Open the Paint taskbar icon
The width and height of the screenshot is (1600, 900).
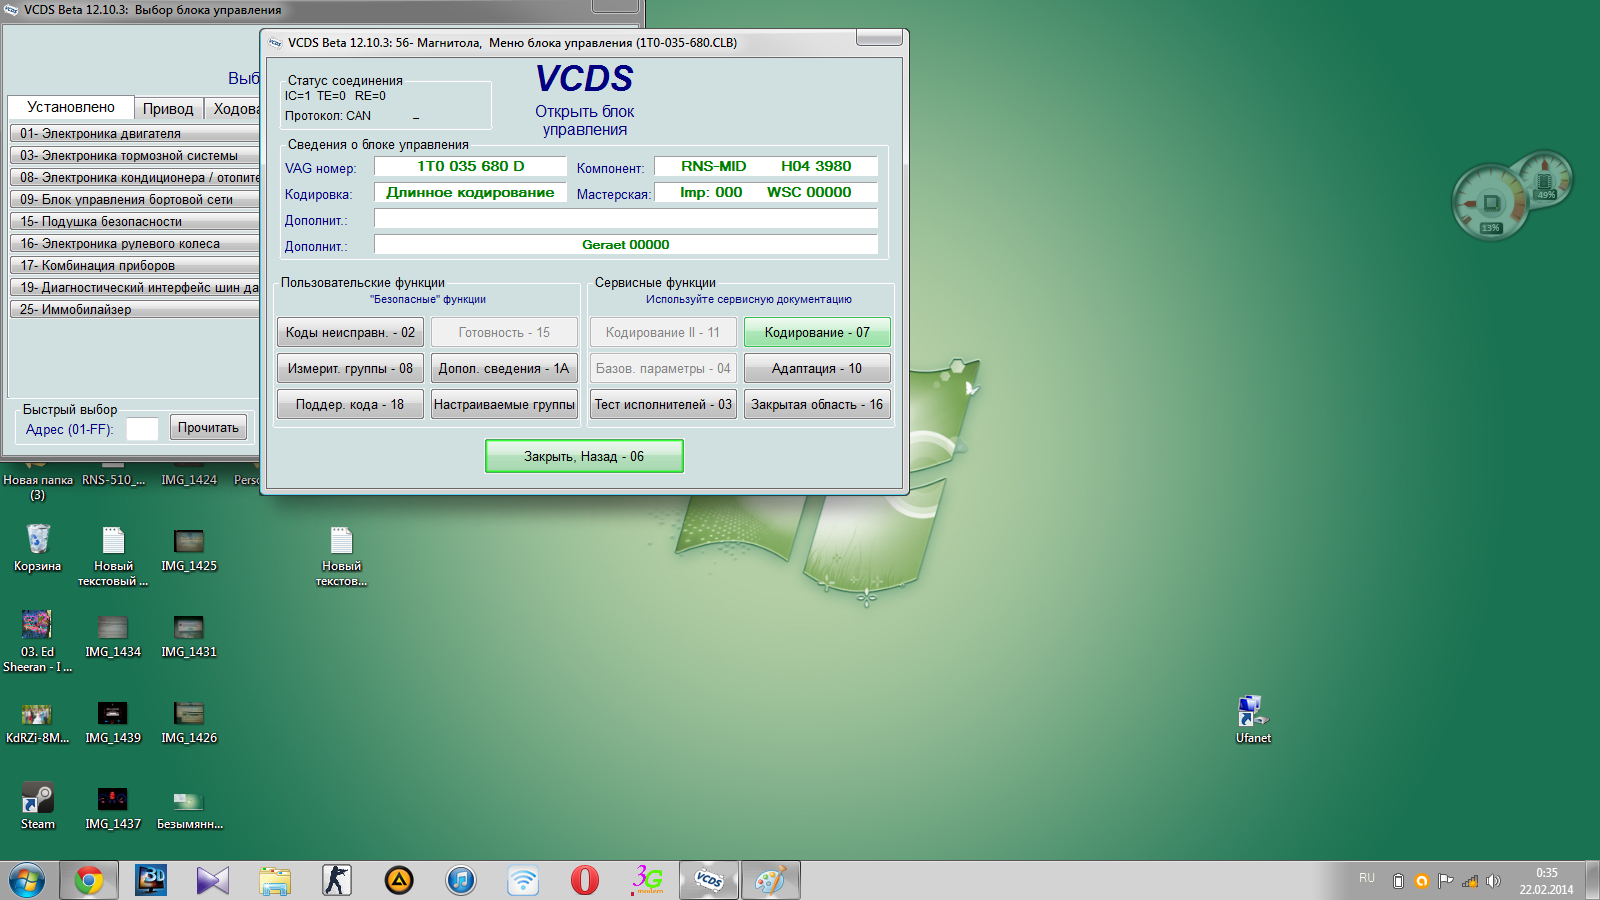(x=770, y=880)
